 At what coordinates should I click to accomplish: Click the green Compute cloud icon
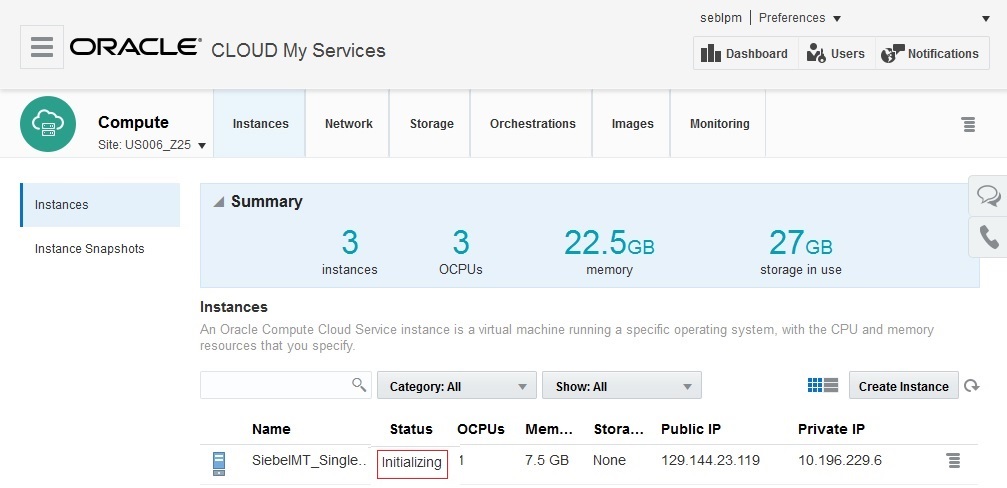[x=48, y=124]
